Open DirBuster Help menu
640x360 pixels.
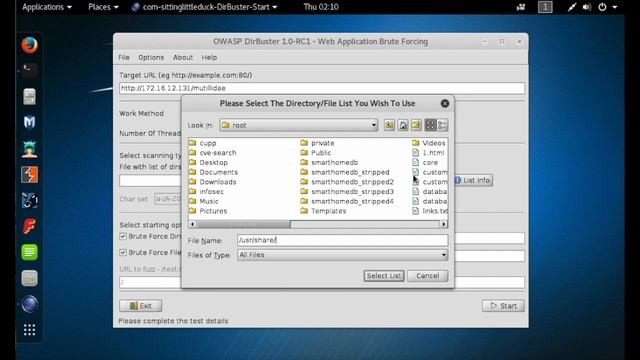tap(209, 58)
